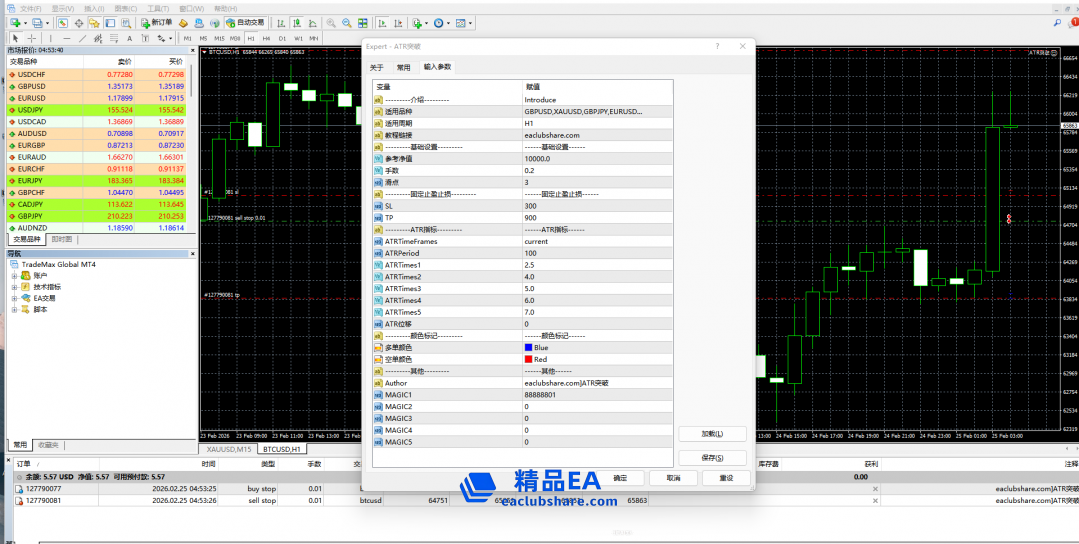Switch chart to M15 timeframe
The image size is (1079, 544).
click(x=219, y=38)
